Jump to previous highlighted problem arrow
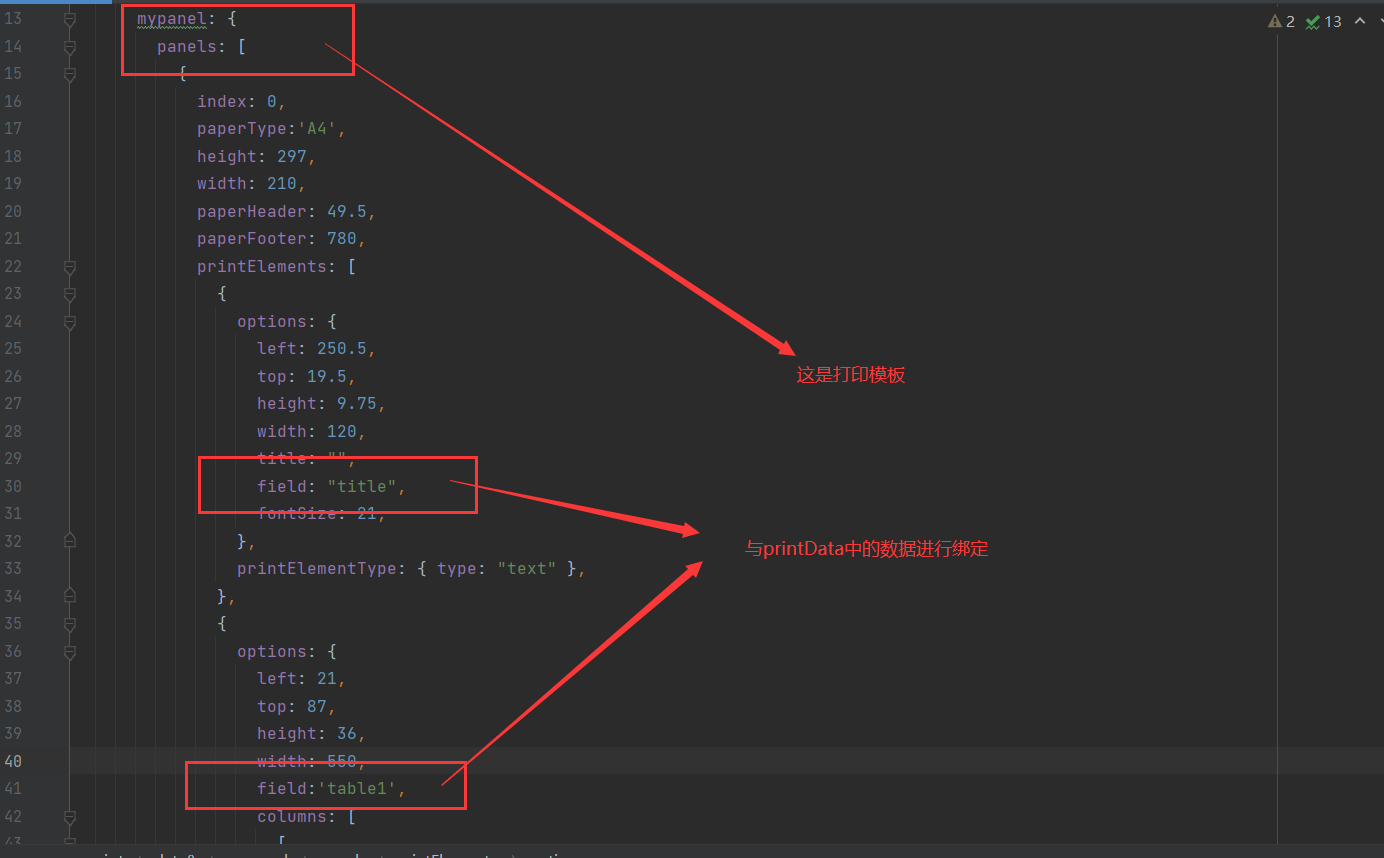 (x=1360, y=21)
